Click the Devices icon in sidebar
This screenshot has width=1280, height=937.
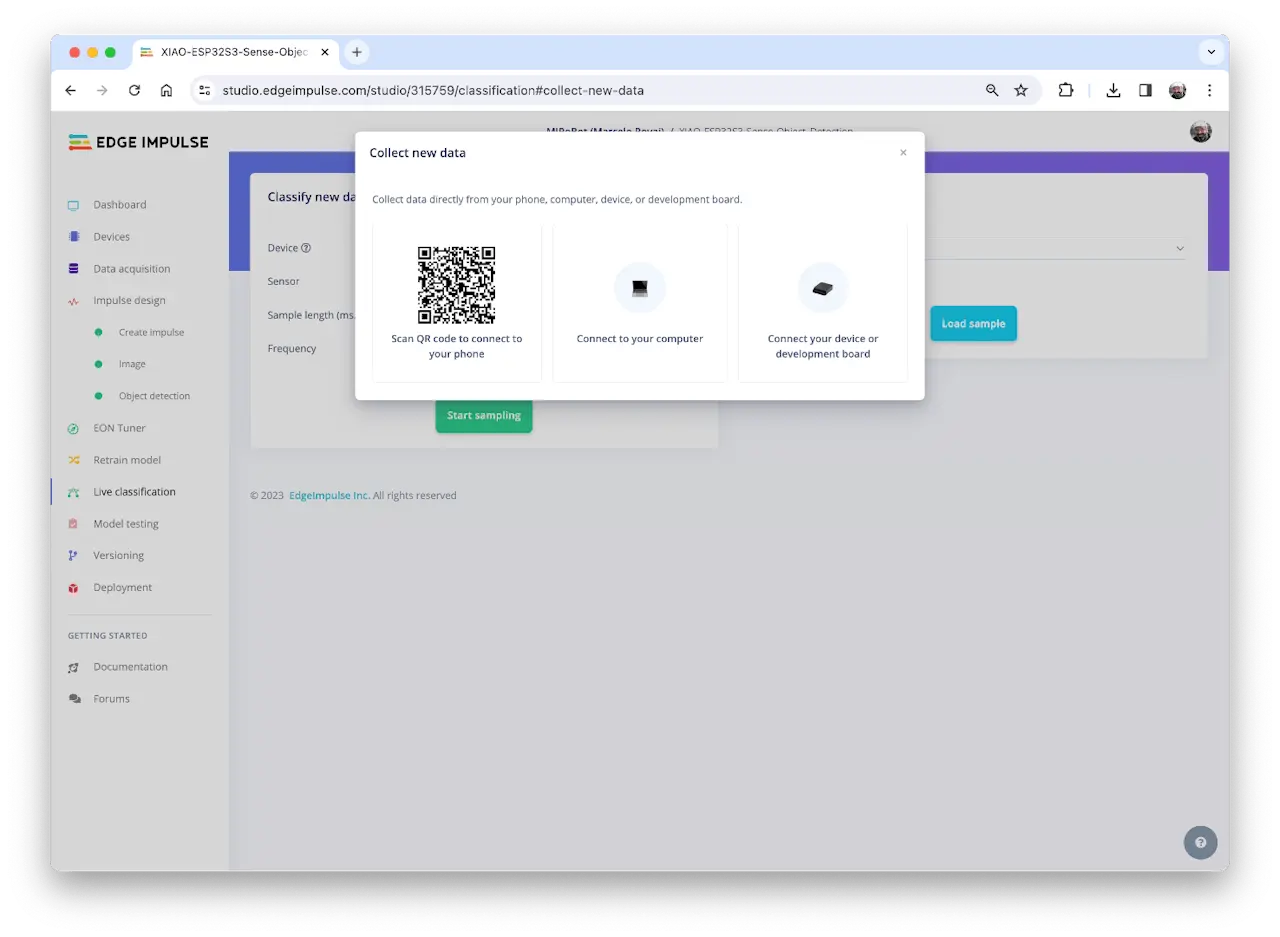click(73, 237)
